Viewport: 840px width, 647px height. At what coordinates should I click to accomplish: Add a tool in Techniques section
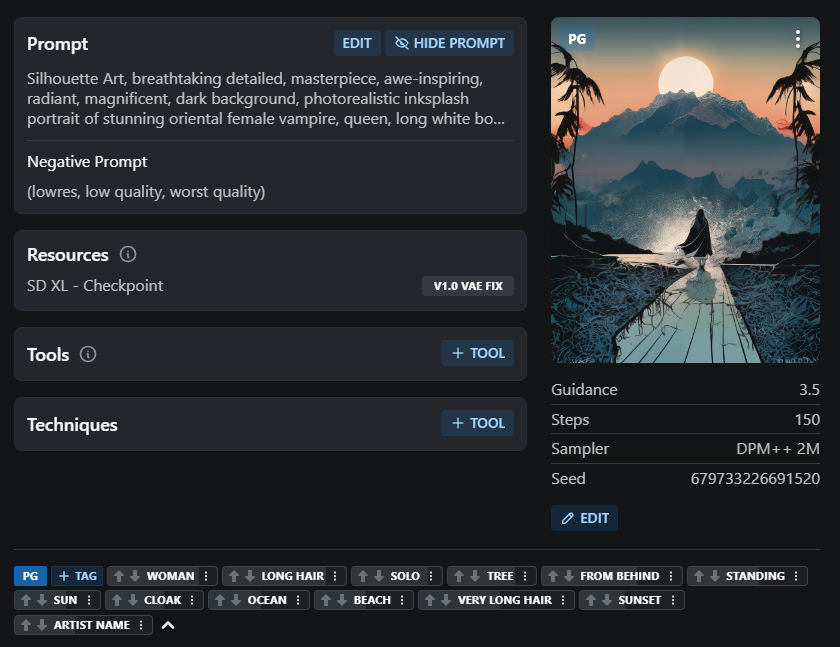click(x=477, y=423)
